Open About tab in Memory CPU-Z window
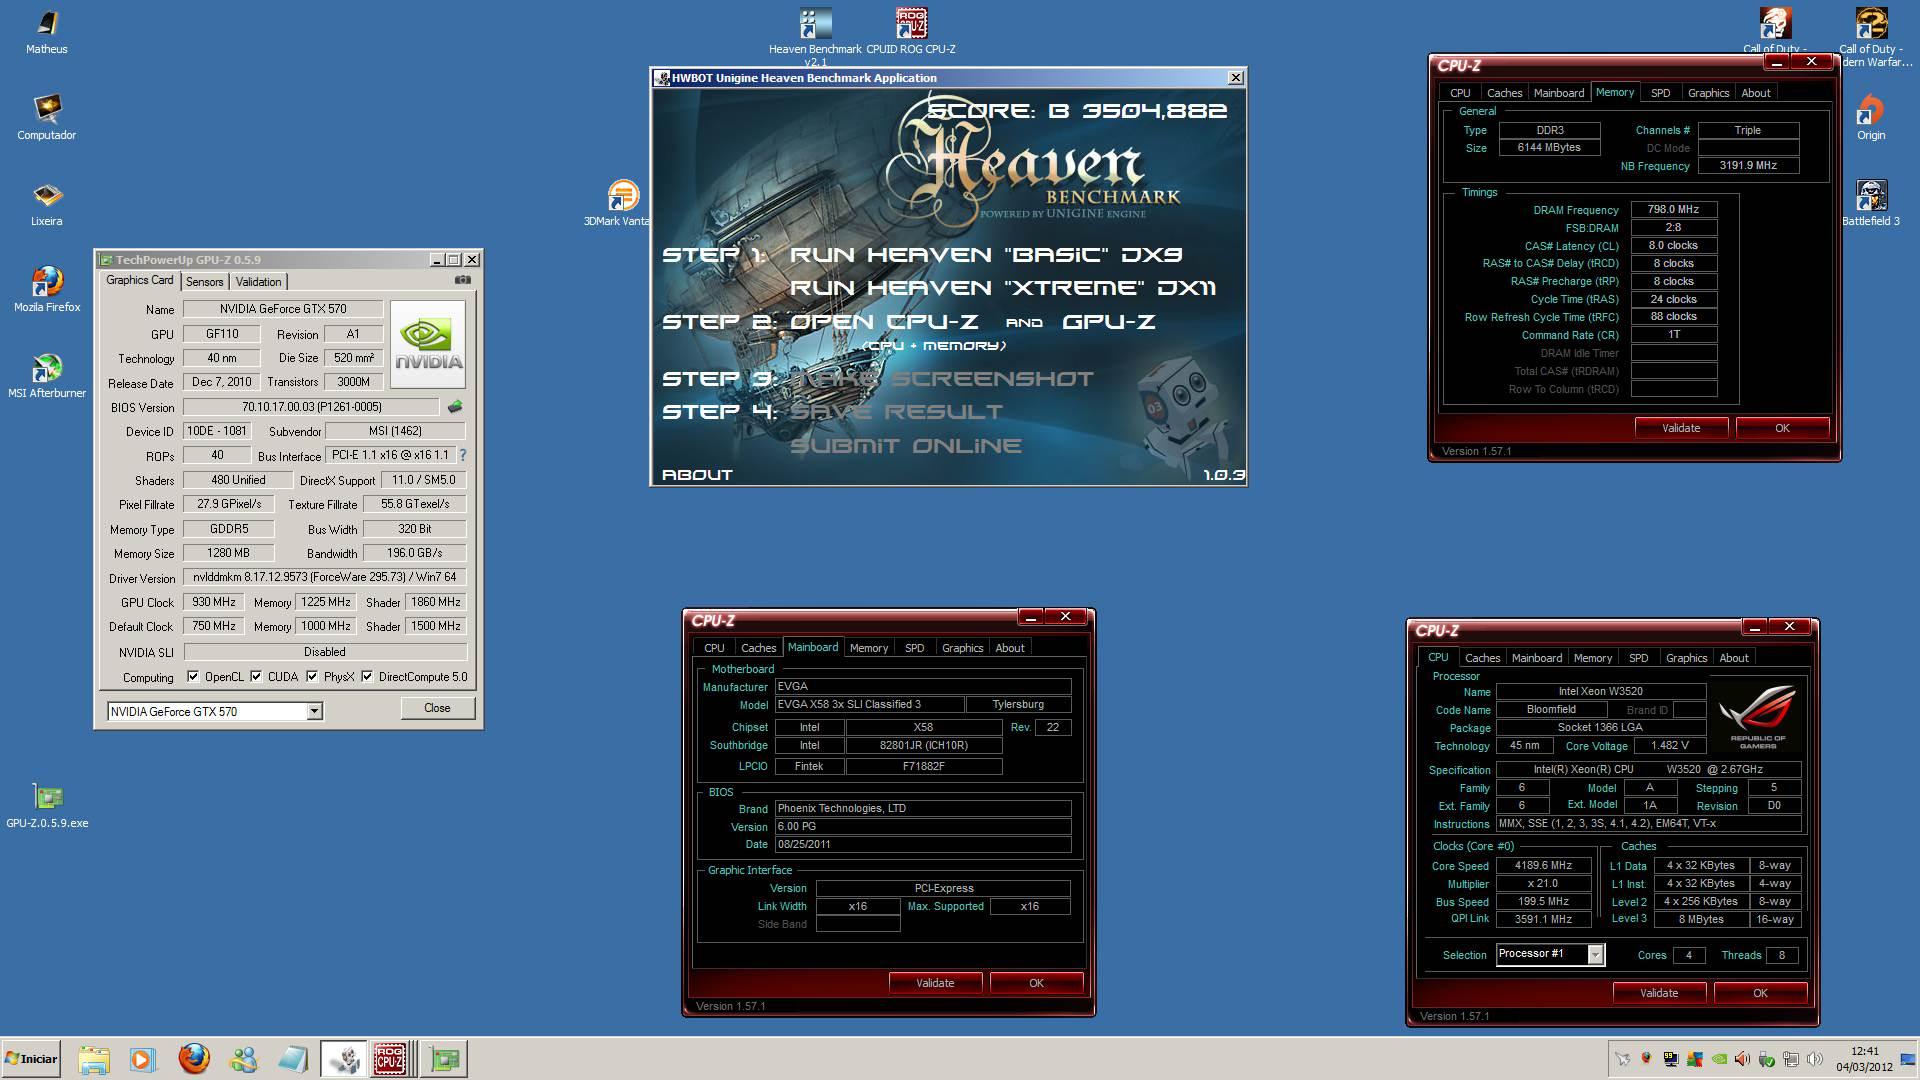The height and width of the screenshot is (1080, 1920). point(1755,93)
